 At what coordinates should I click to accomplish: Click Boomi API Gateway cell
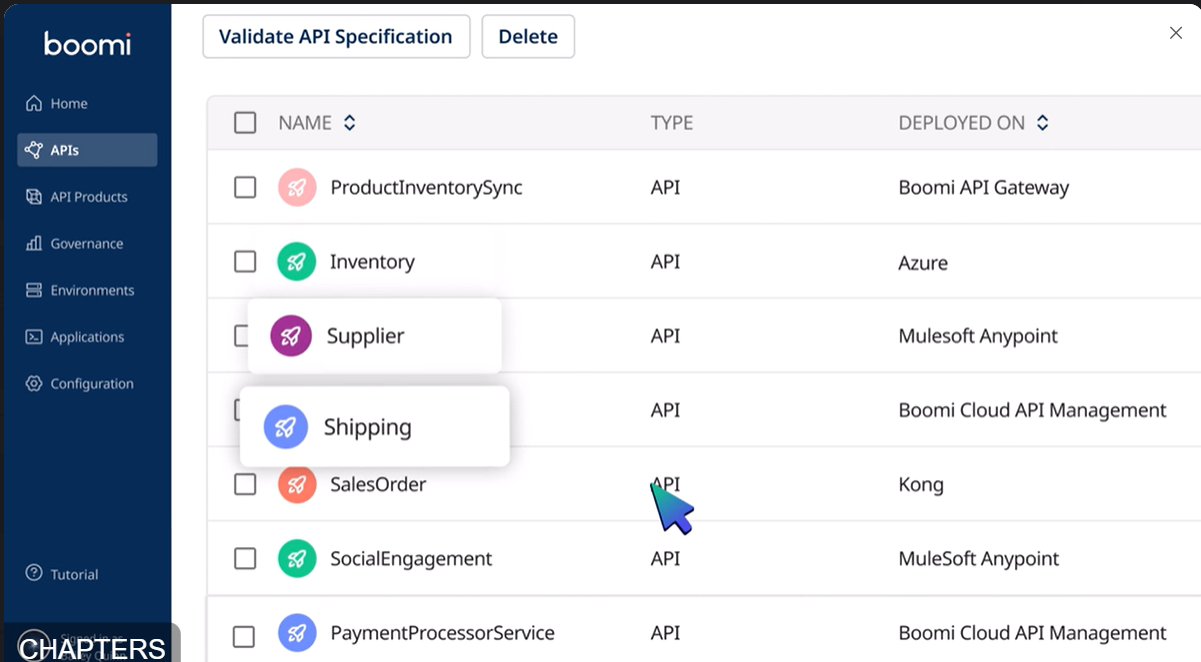tap(984, 187)
